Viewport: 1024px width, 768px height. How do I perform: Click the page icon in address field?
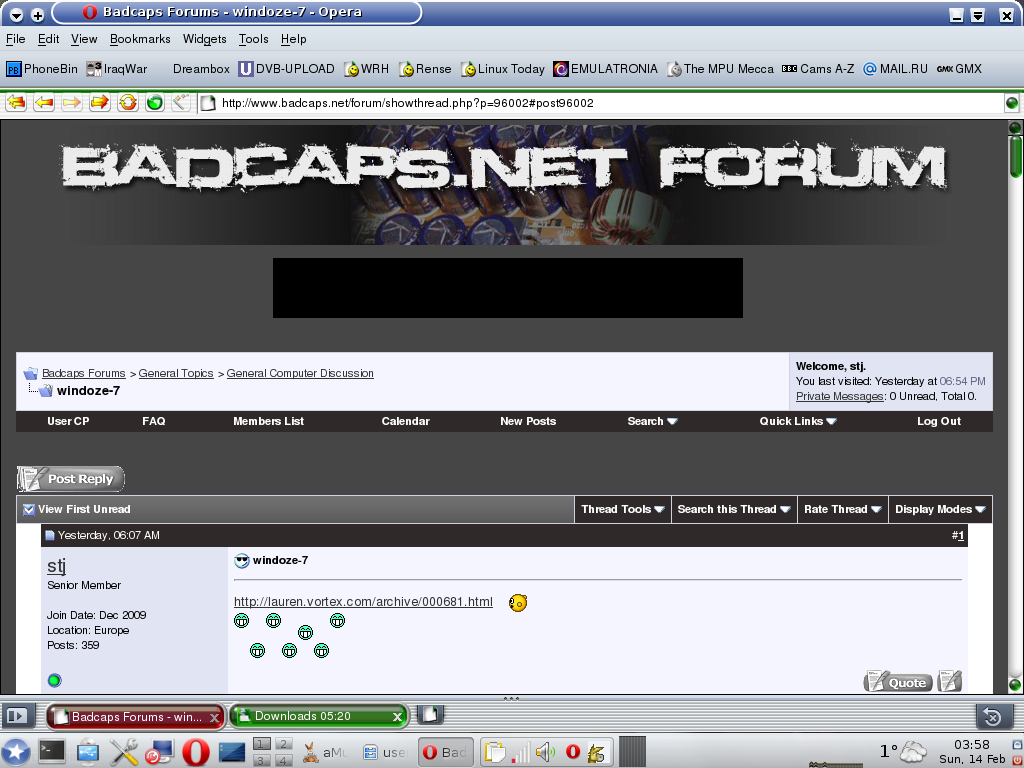[x=208, y=103]
